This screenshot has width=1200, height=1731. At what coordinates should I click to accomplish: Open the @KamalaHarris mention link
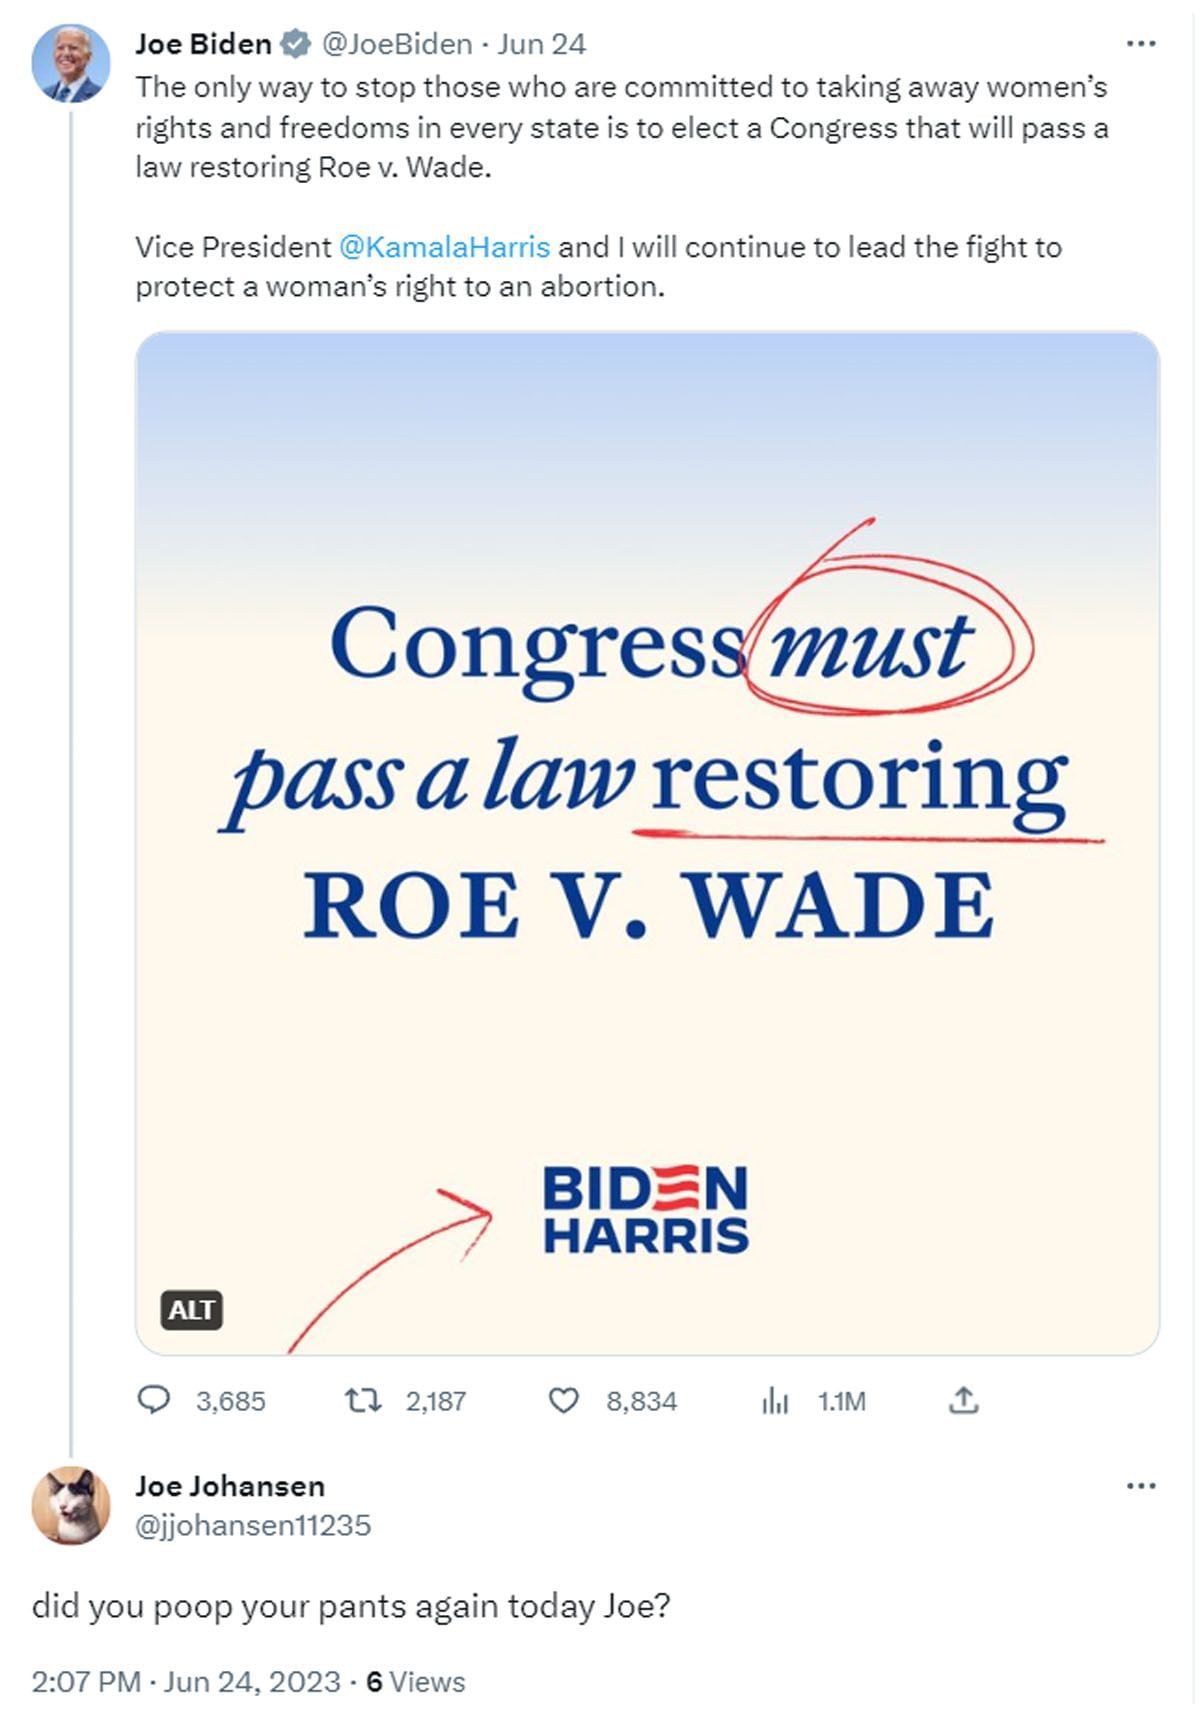pyautogui.click(x=444, y=247)
